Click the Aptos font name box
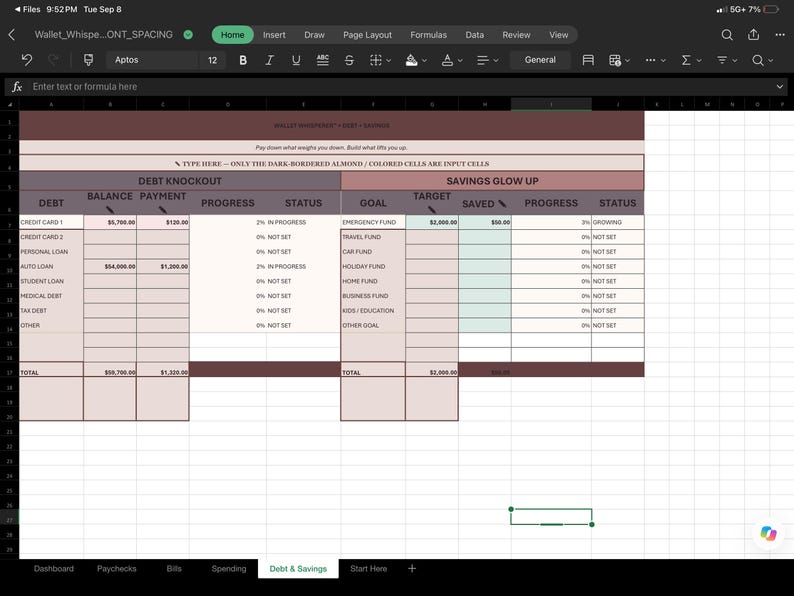The width and height of the screenshot is (794, 596). [152, 60]
